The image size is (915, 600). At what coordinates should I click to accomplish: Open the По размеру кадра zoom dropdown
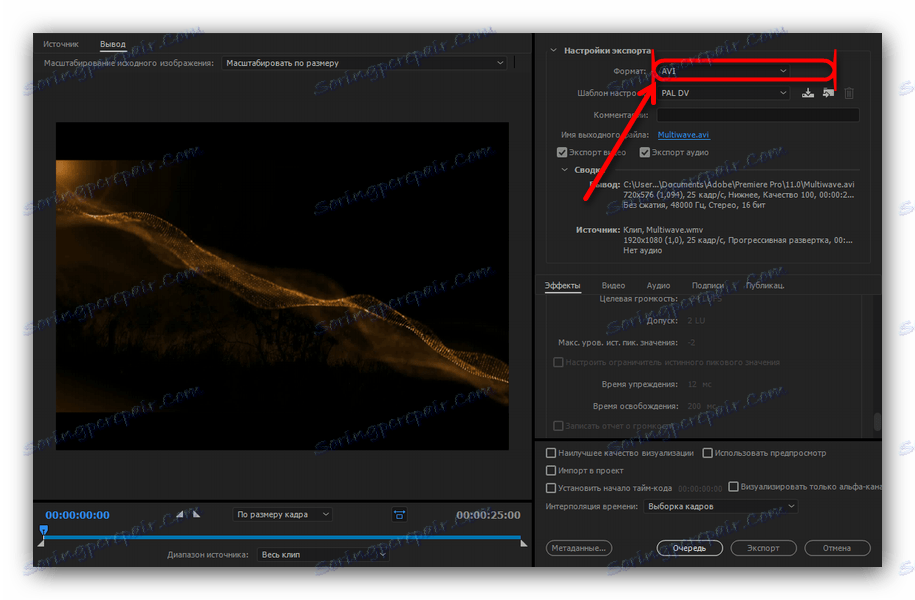click(282, 514)
